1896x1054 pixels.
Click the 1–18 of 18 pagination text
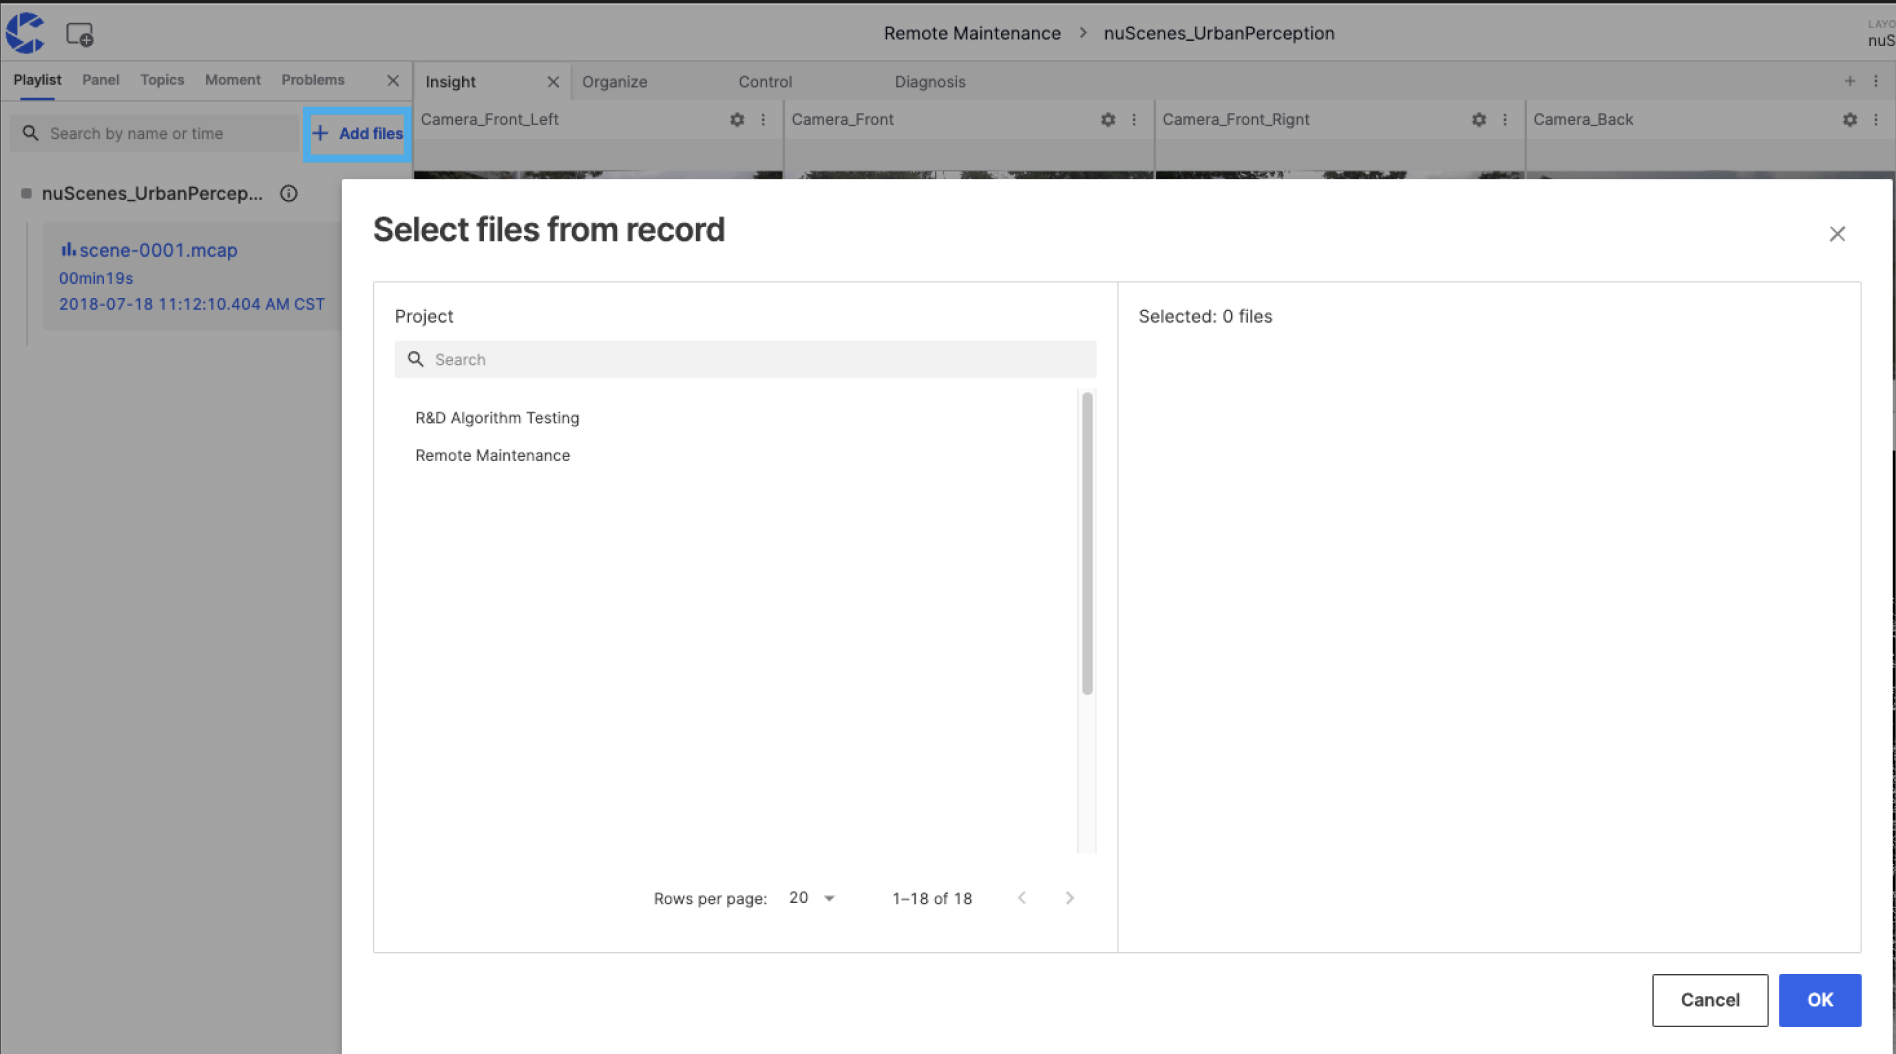coord(932,898)
